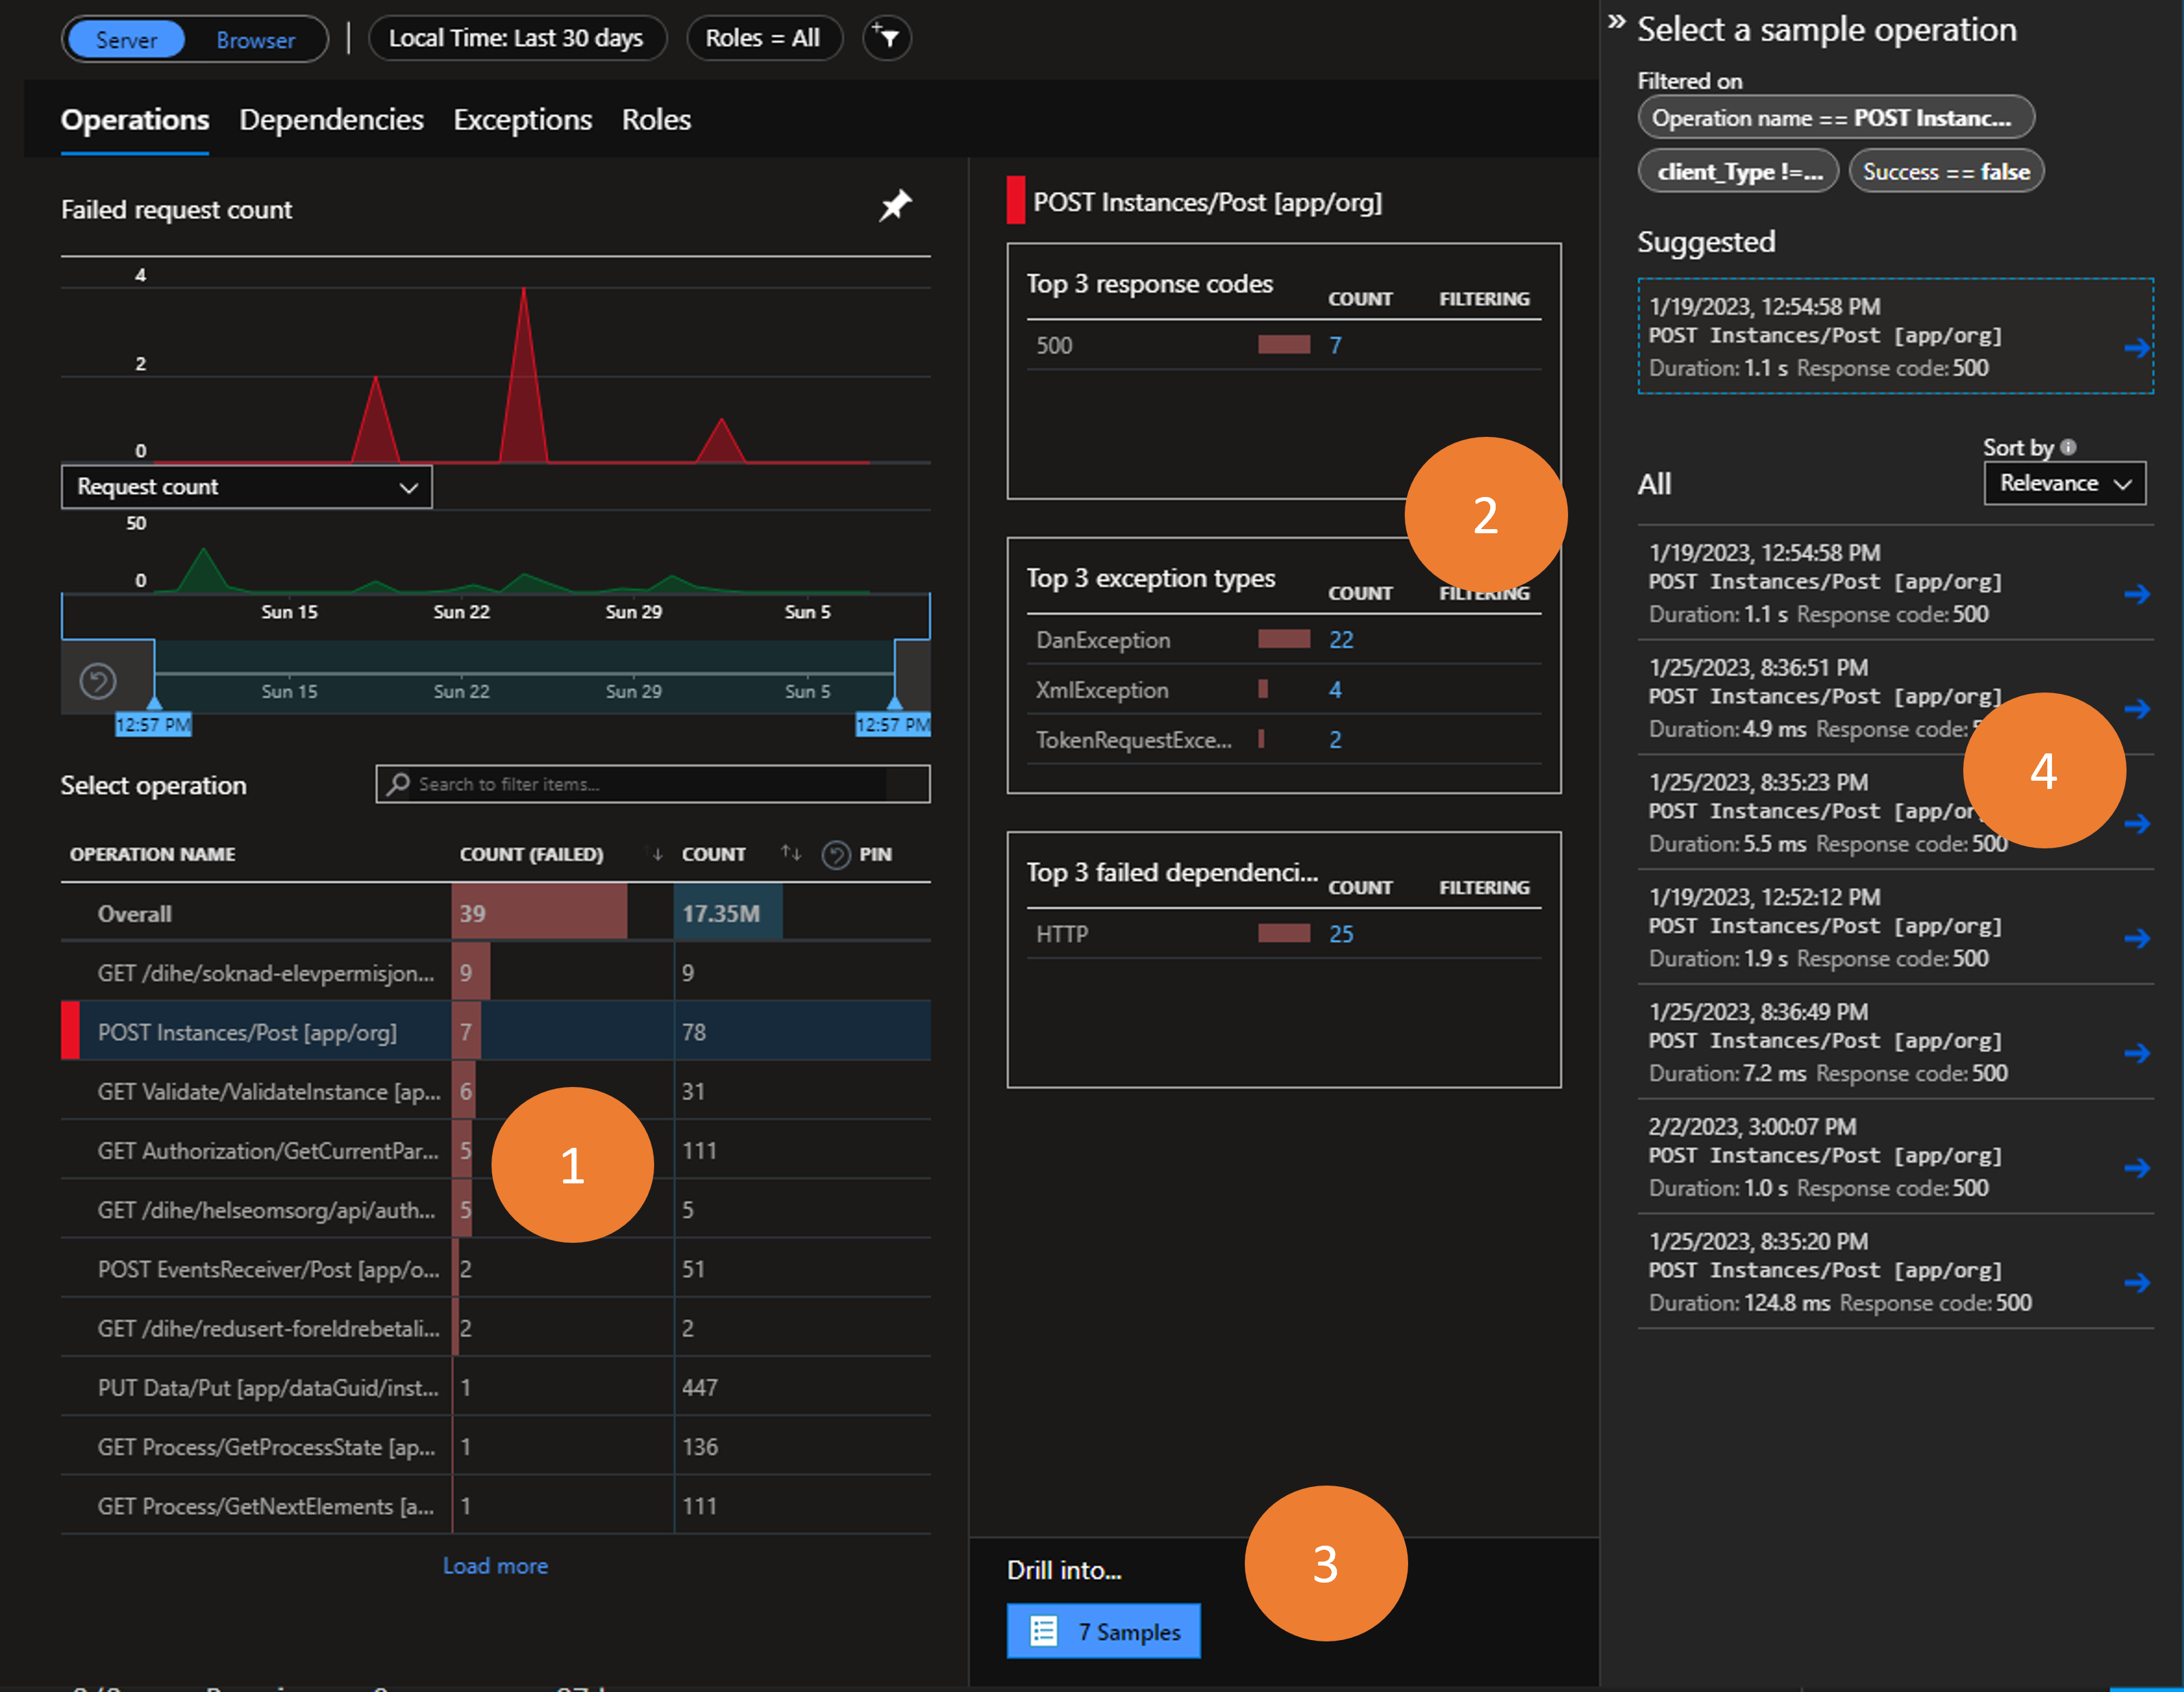The width and height of the screenshot is (2184, 1692).
Task: Switch to the Browser toggle
Action: (255, 40)
